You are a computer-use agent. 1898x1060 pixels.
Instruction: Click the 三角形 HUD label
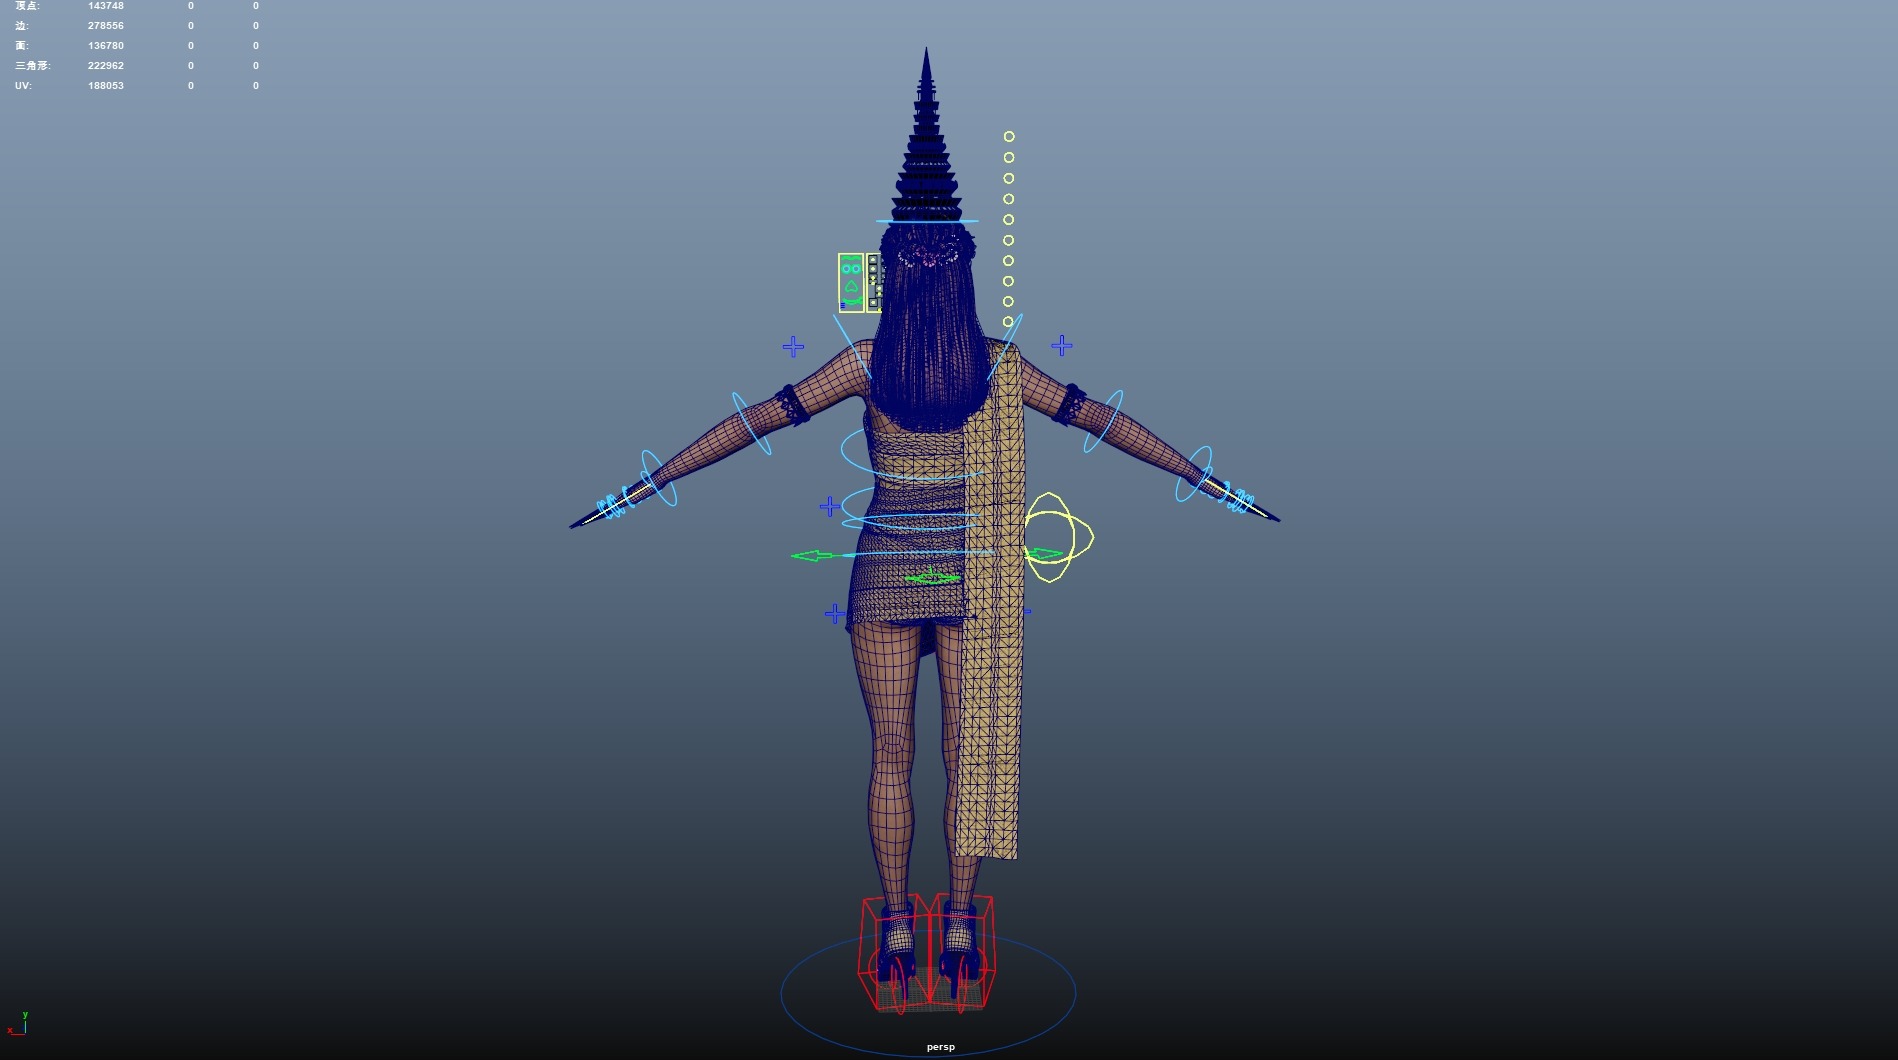32,66
